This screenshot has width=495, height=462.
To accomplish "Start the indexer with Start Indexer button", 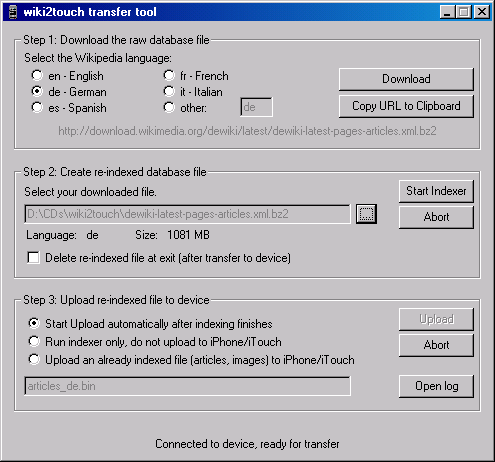I will coord(436,191).
